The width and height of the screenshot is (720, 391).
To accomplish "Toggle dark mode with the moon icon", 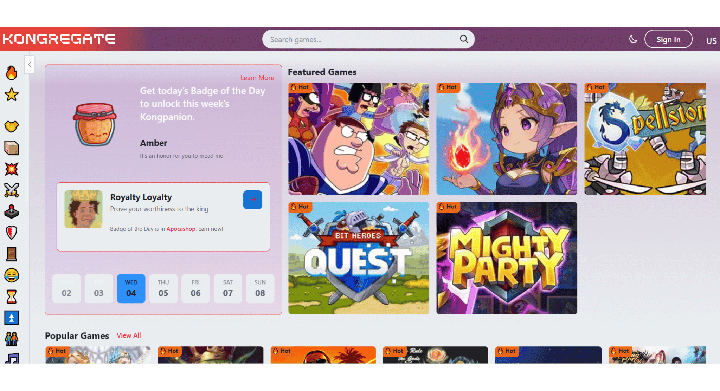I will tap(633, 39).
